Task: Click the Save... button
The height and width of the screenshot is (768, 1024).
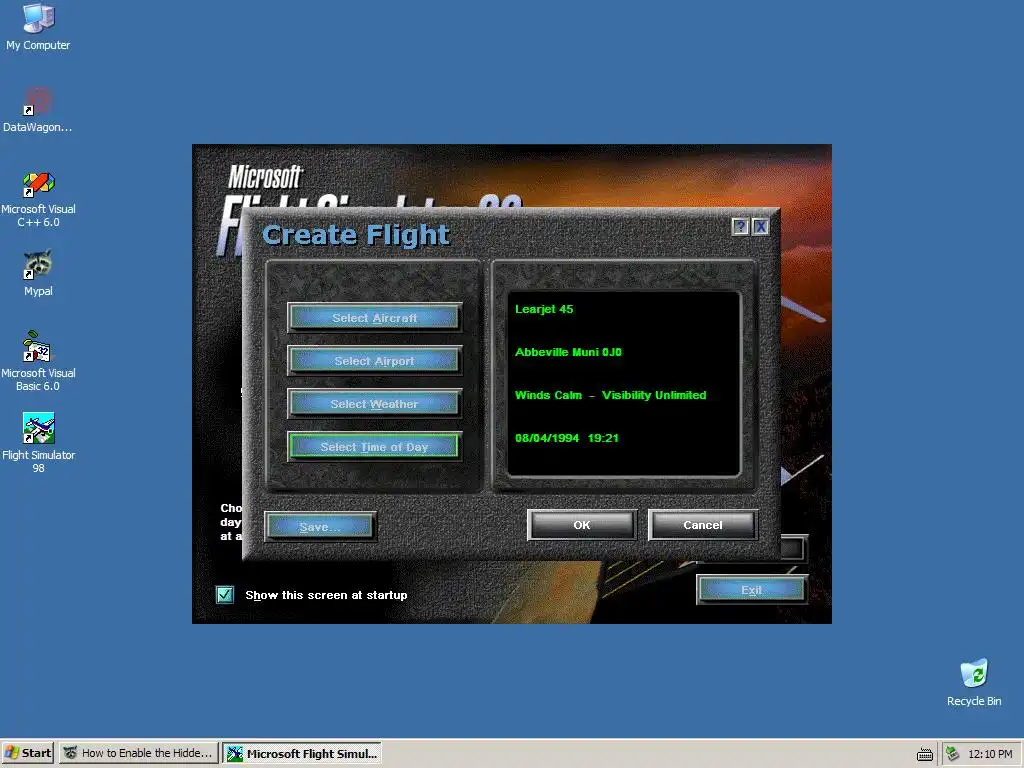Action: pos(320,527)
